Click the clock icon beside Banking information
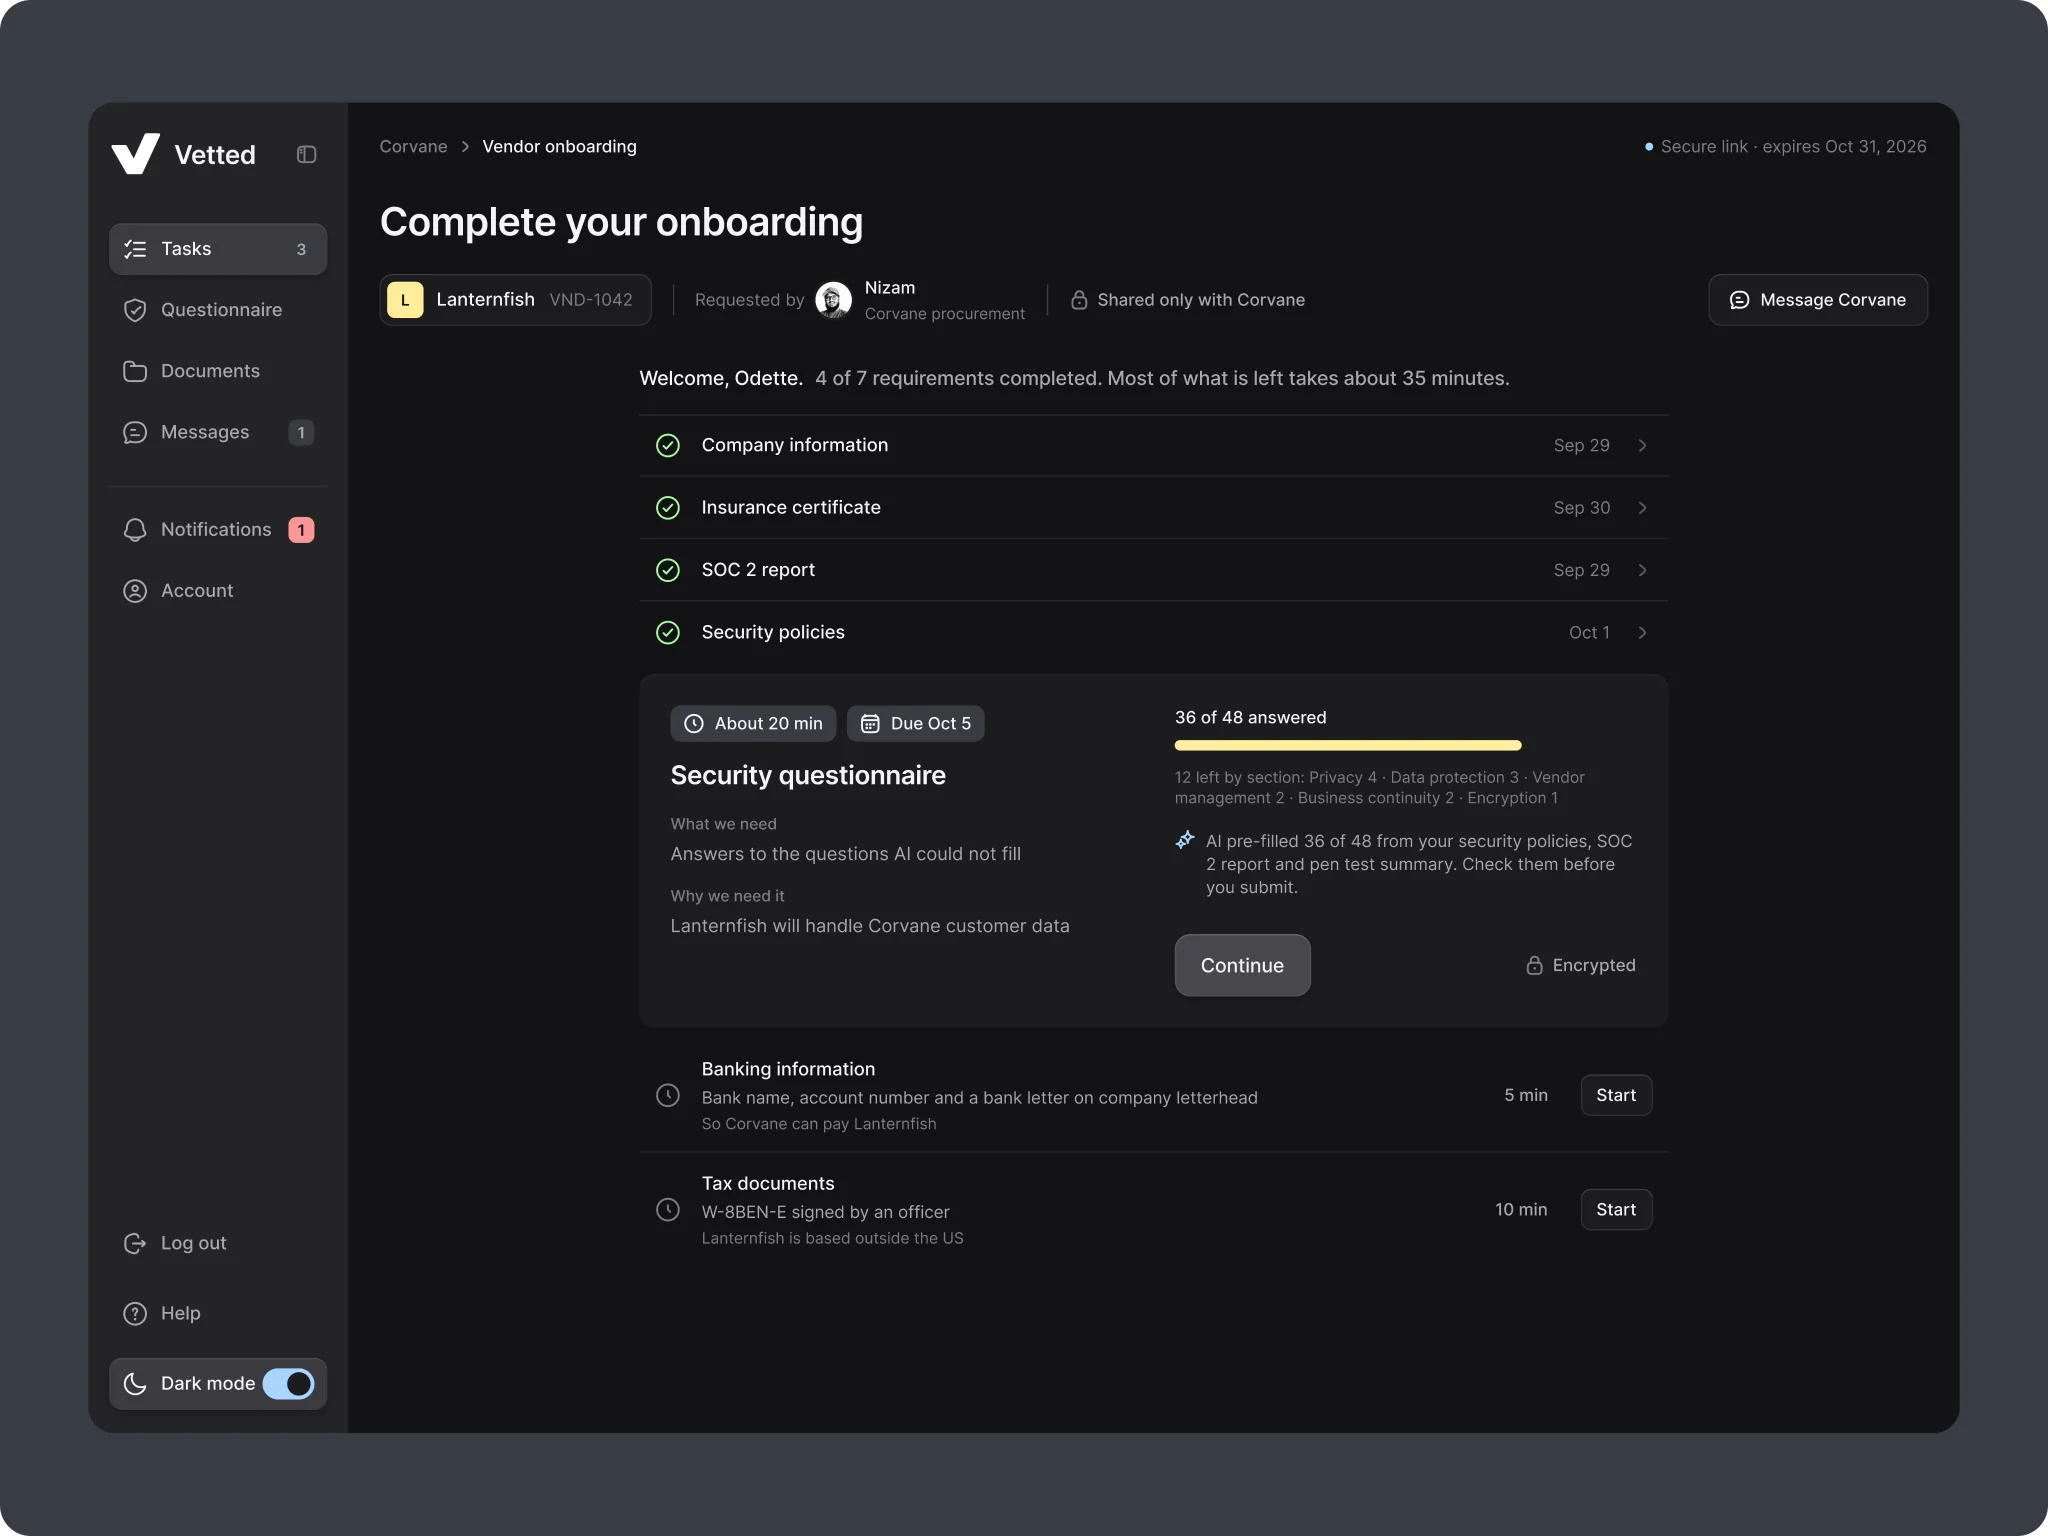This screenshot has height=1536, width=2048. click(668, 1095)
